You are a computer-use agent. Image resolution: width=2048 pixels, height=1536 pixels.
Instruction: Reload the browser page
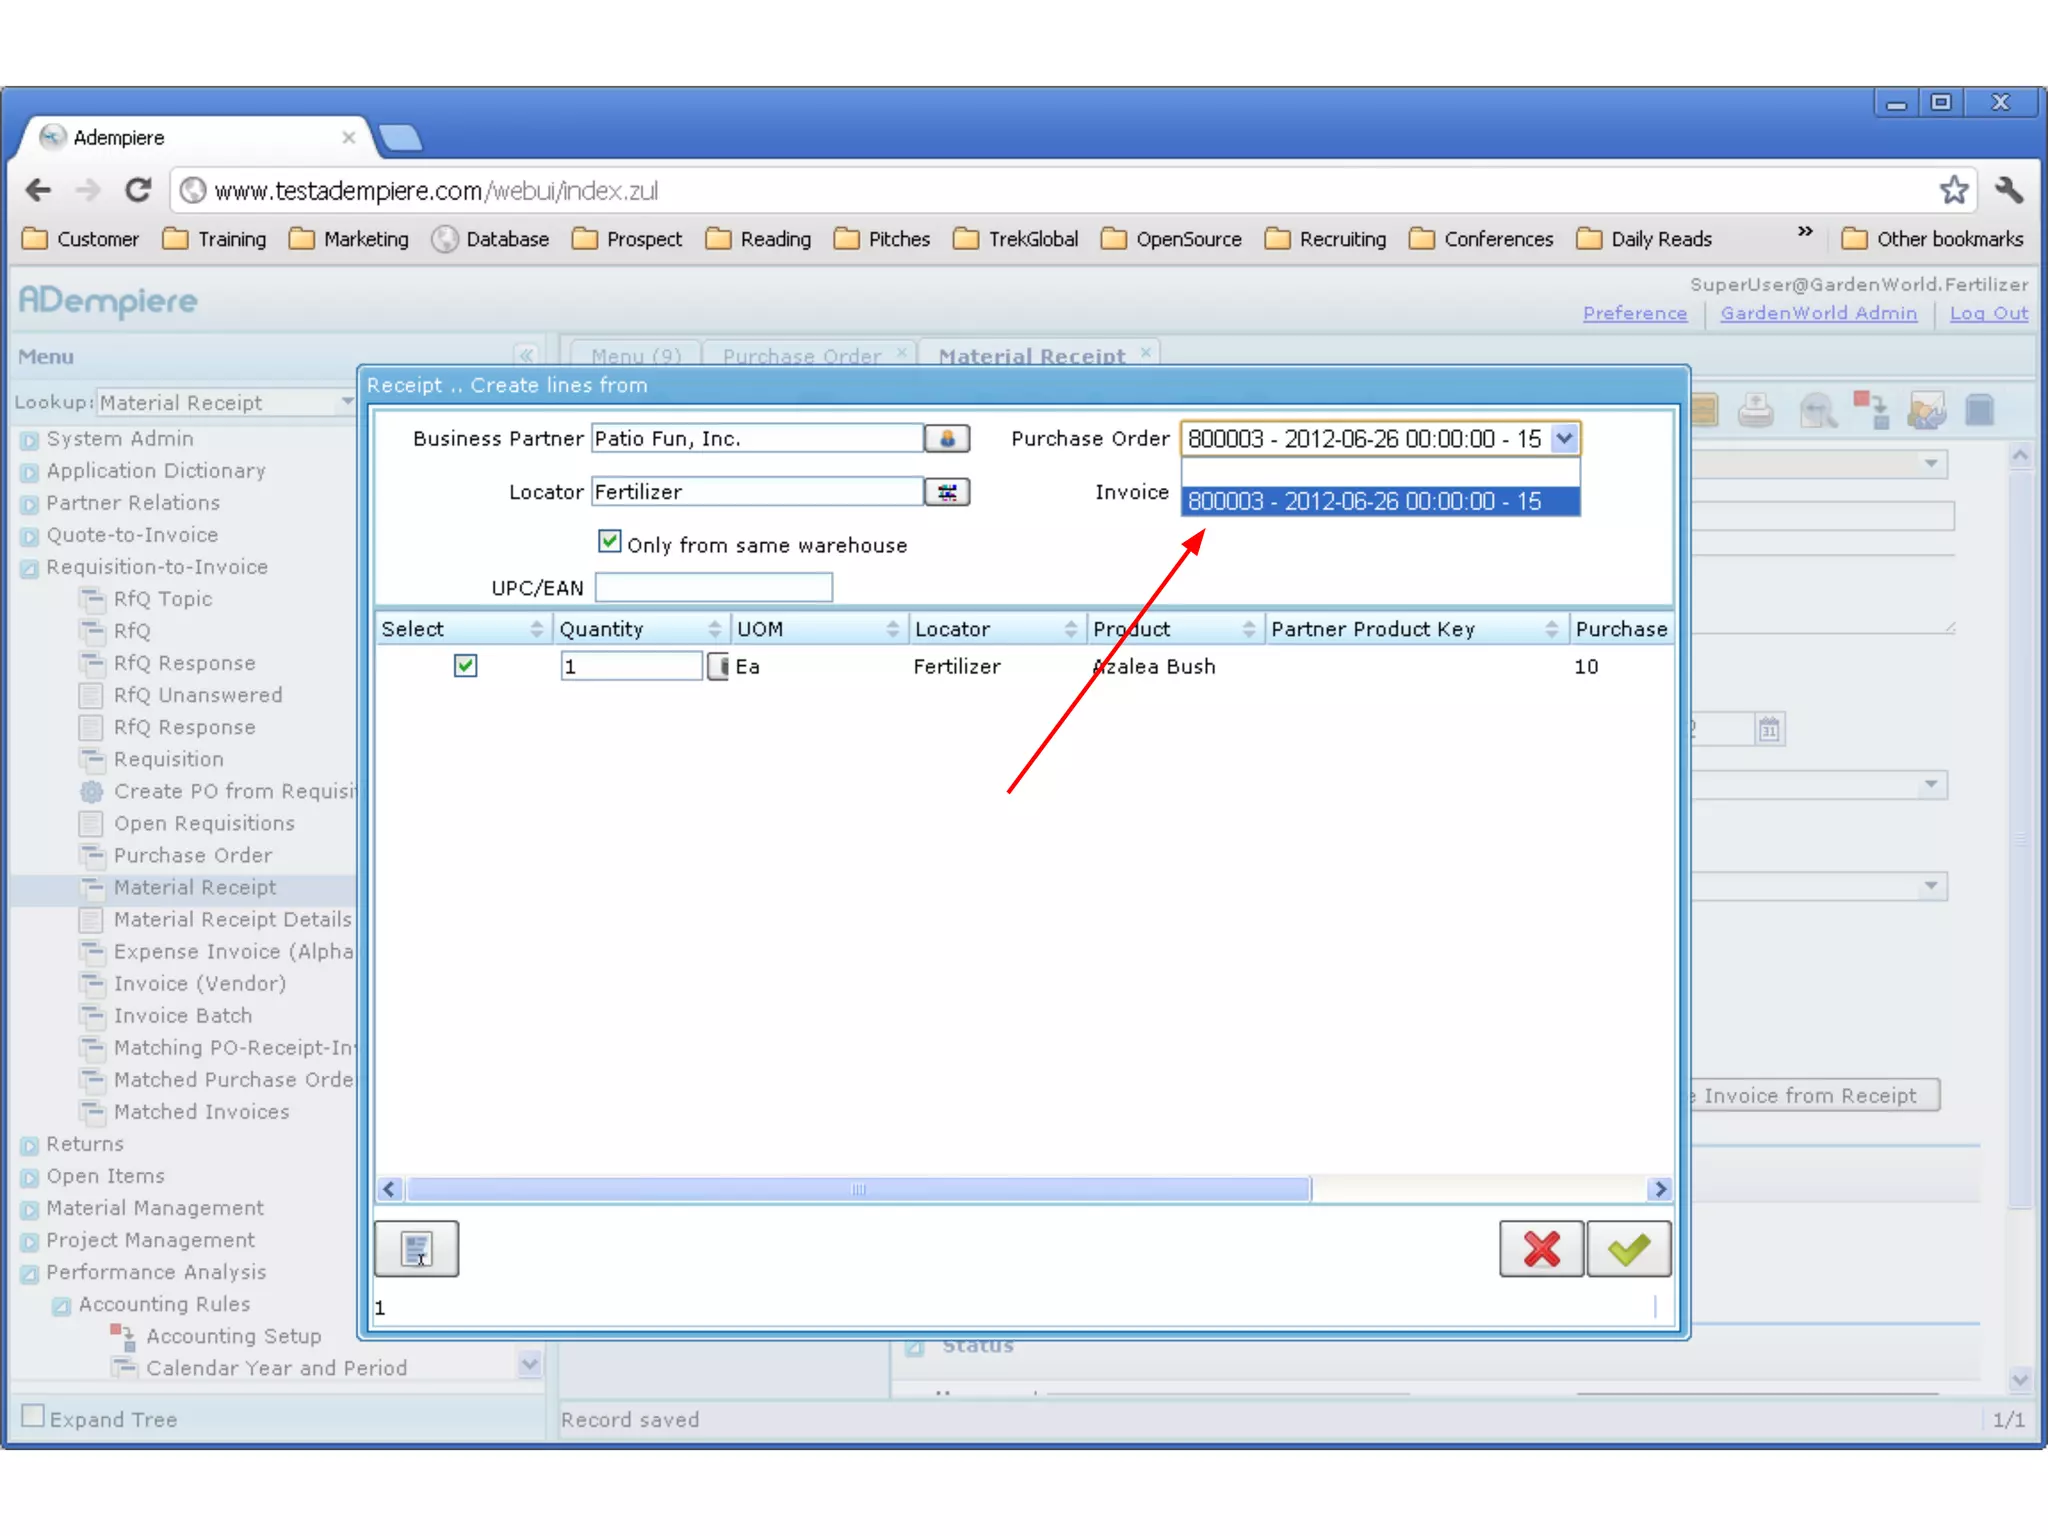[137, 190]
